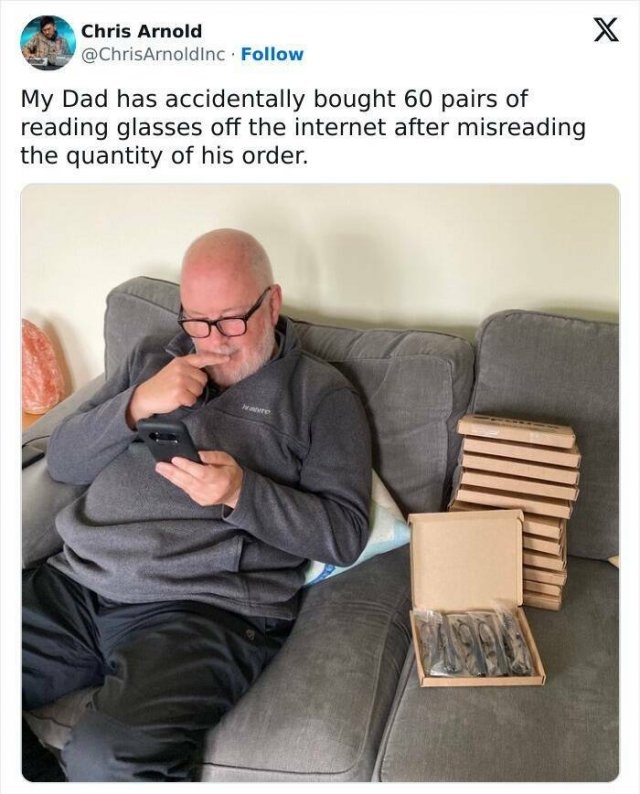Screen dimensions: 640x794
Task: Open the embedded photo of Dad
Action: [320, 483]
